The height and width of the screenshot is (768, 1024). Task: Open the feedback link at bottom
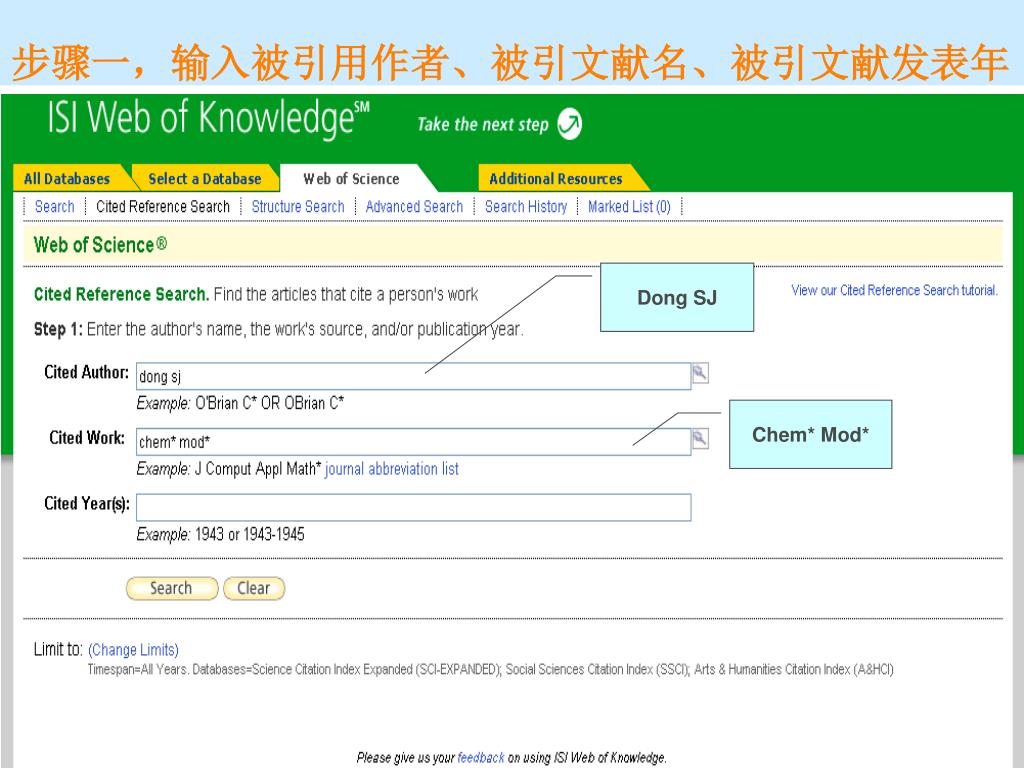point(481,758)
